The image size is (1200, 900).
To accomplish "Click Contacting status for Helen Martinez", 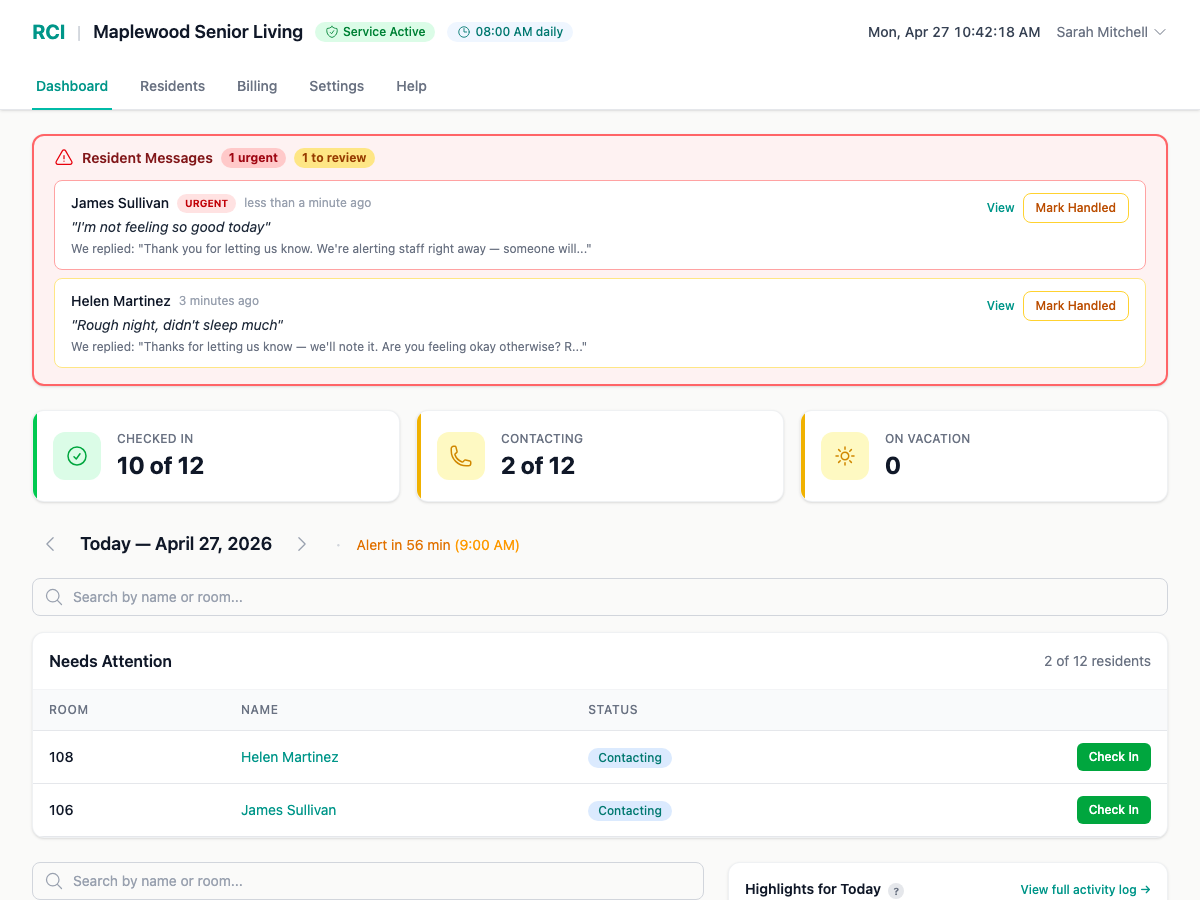I will [x=630, y=758].
